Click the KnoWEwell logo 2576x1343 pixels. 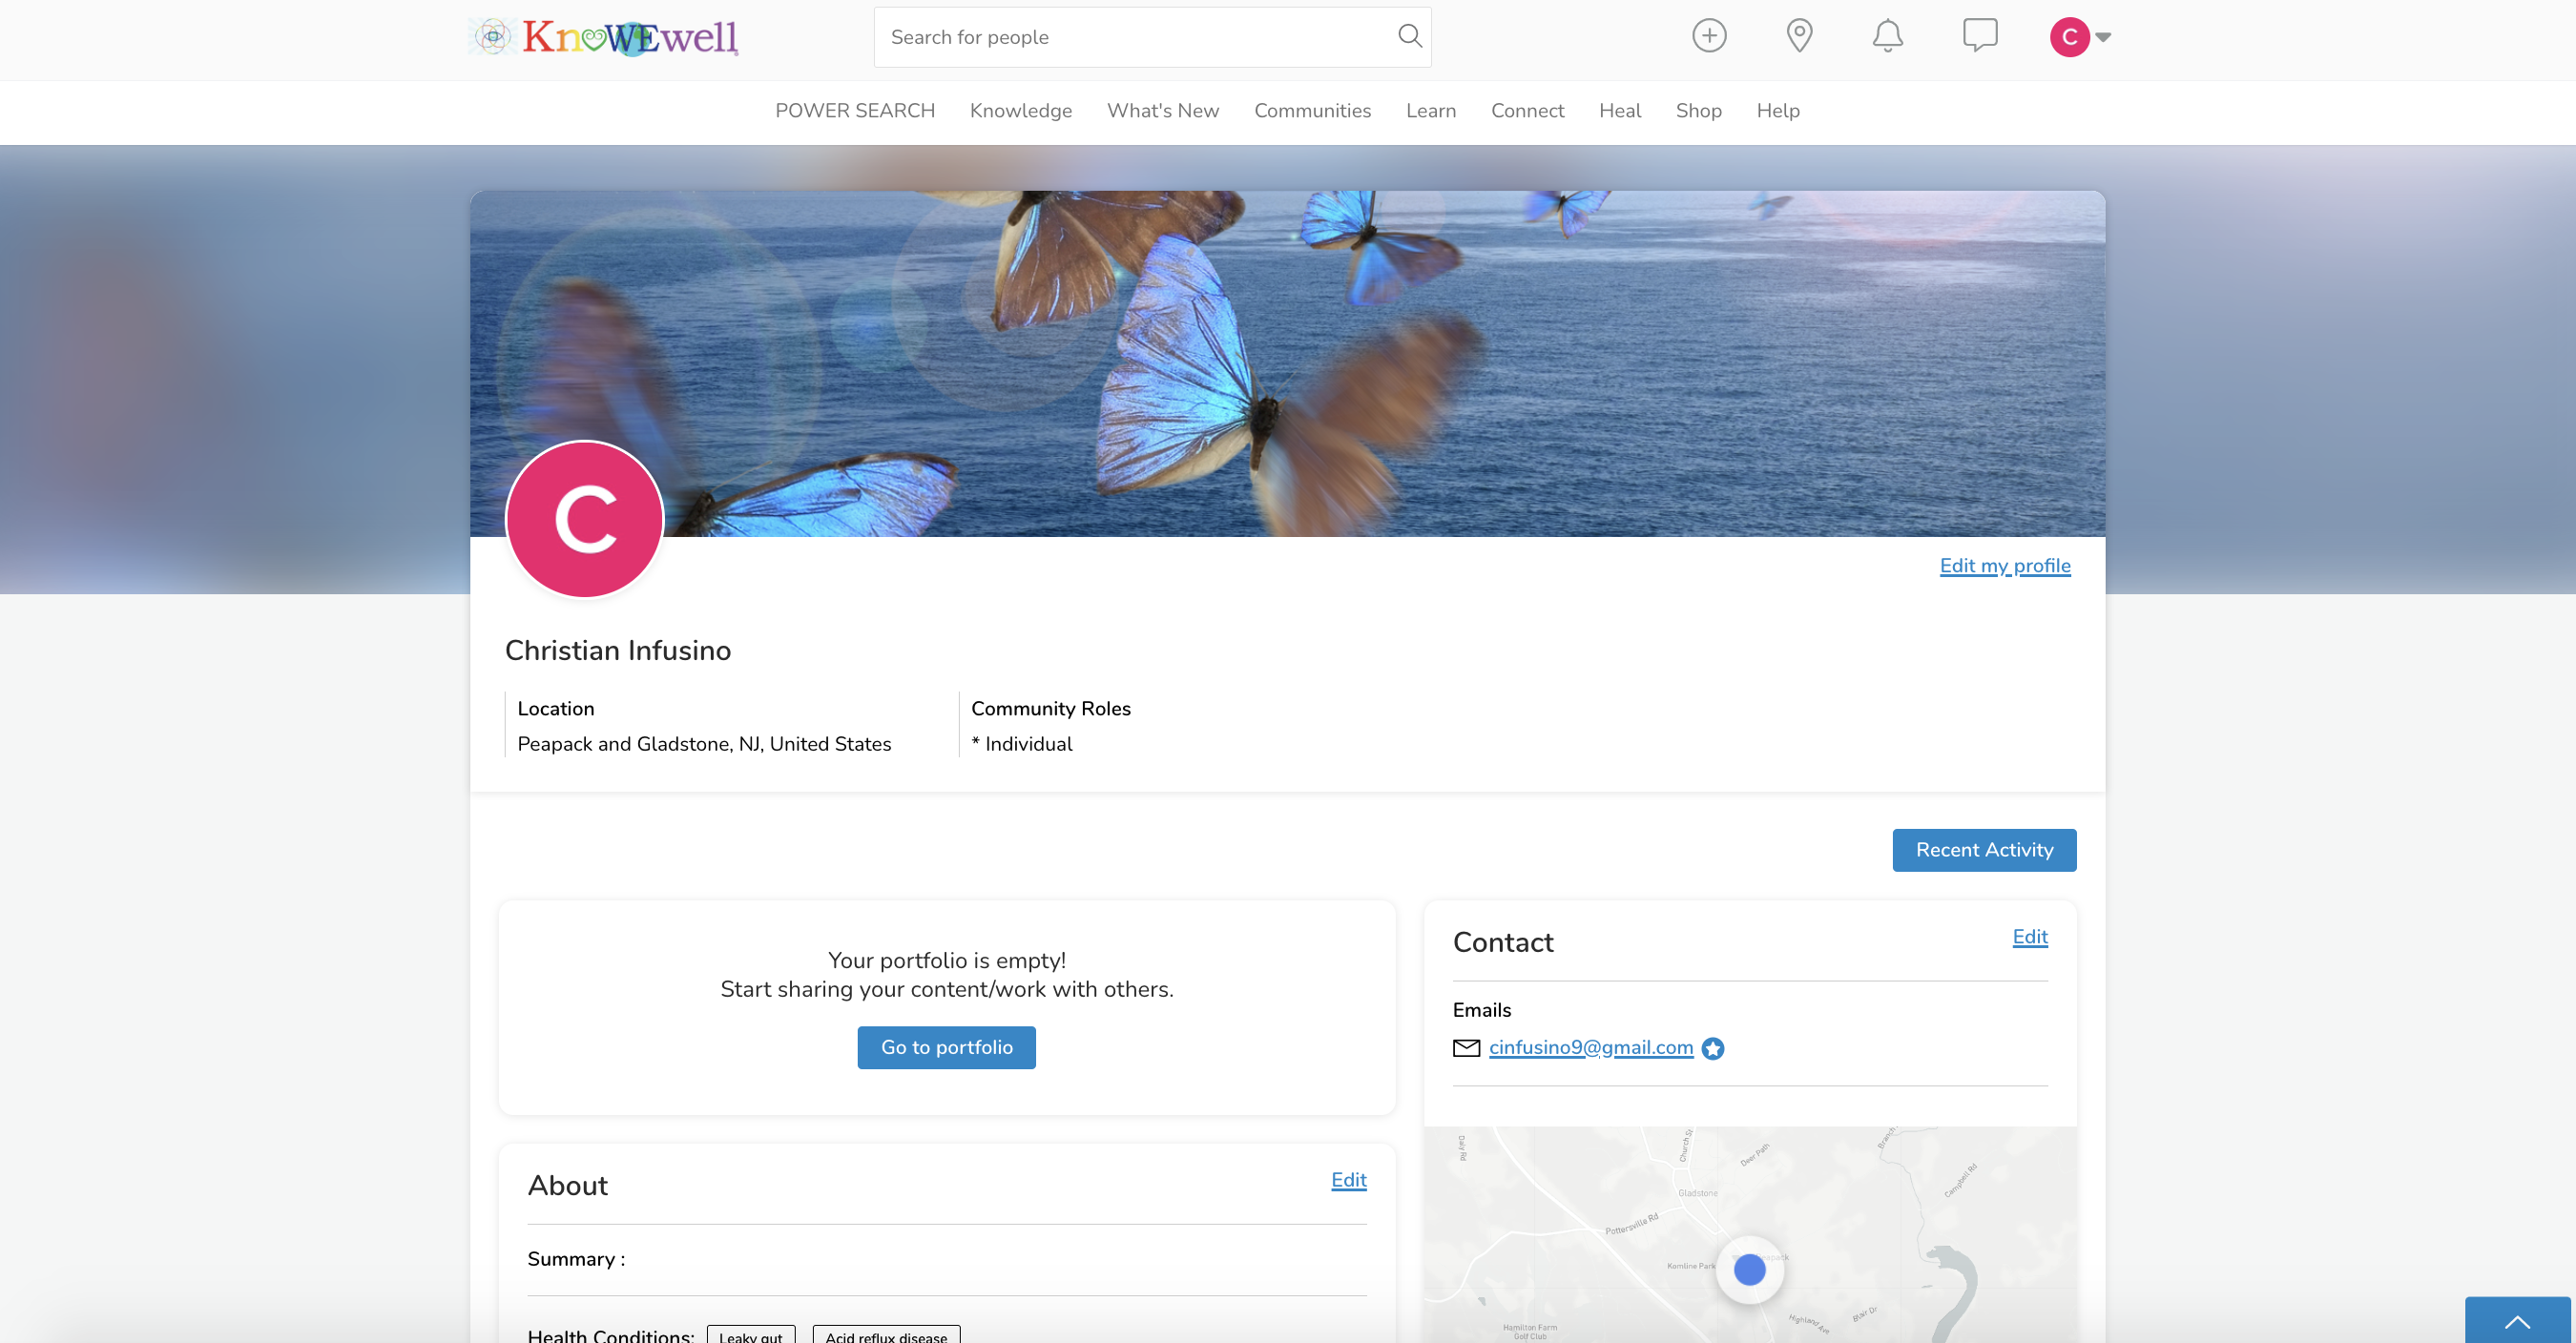click(x=604, y=37)
